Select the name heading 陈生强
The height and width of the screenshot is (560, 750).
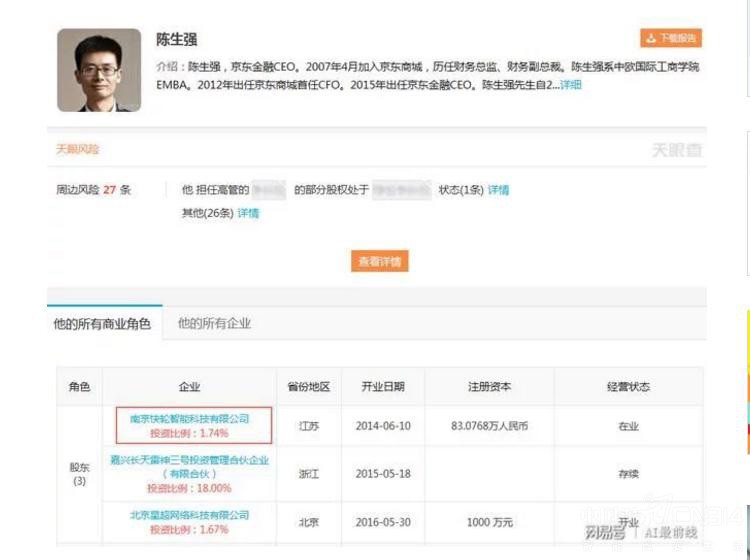tap(176, 39)
